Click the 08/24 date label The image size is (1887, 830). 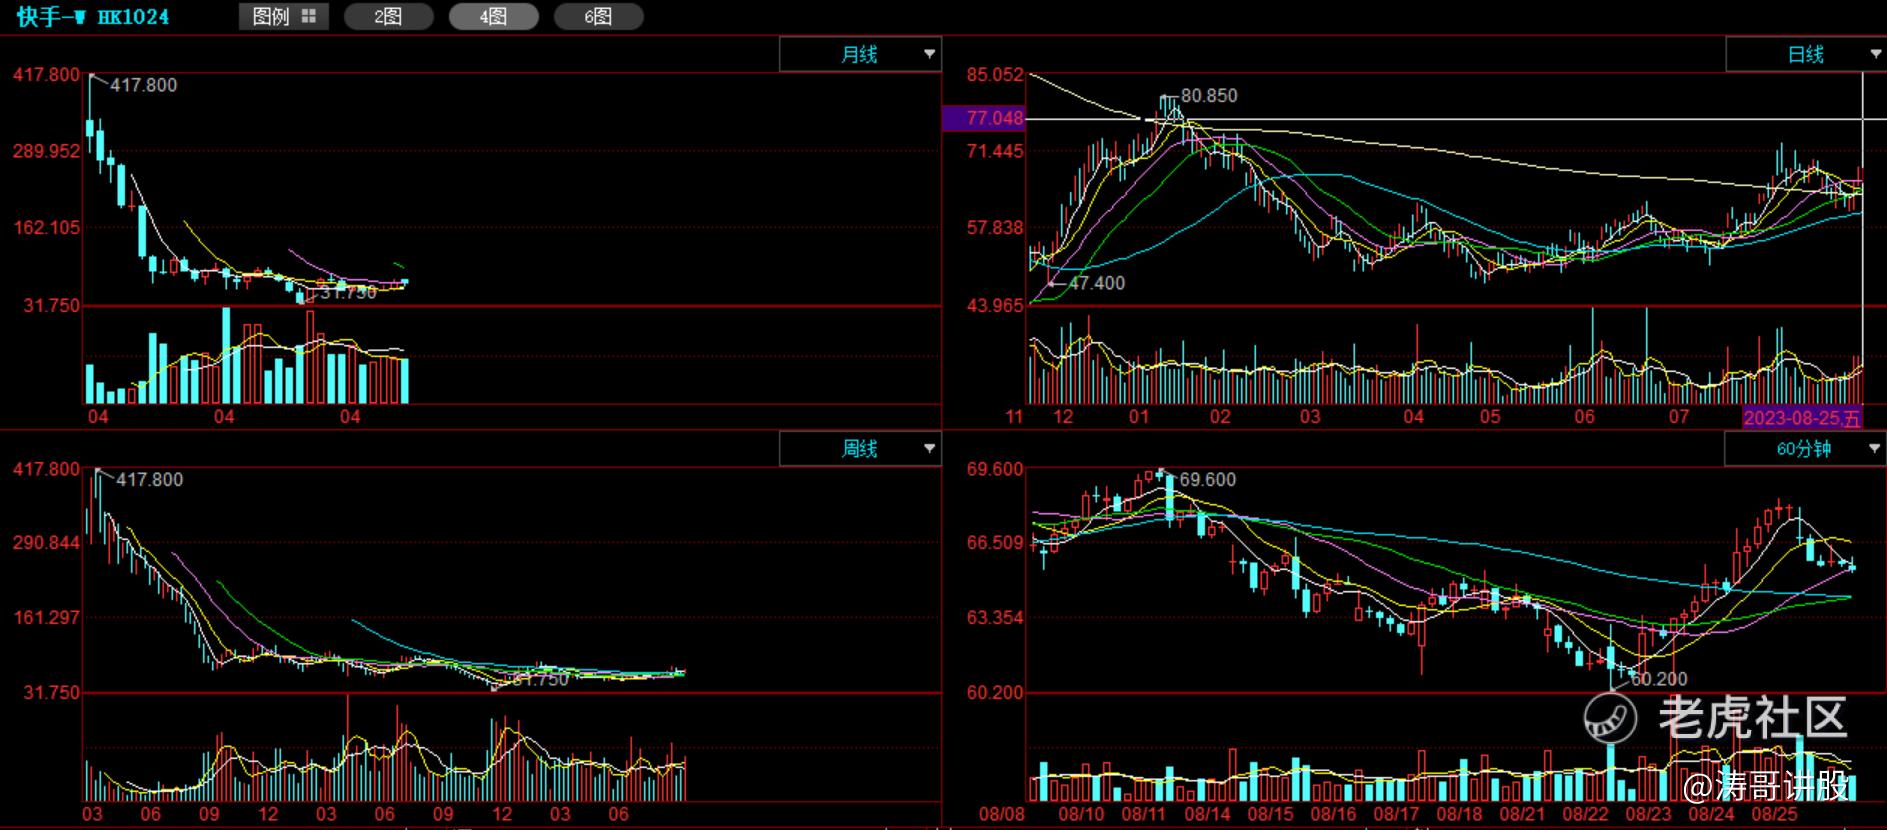[1711, 815]
